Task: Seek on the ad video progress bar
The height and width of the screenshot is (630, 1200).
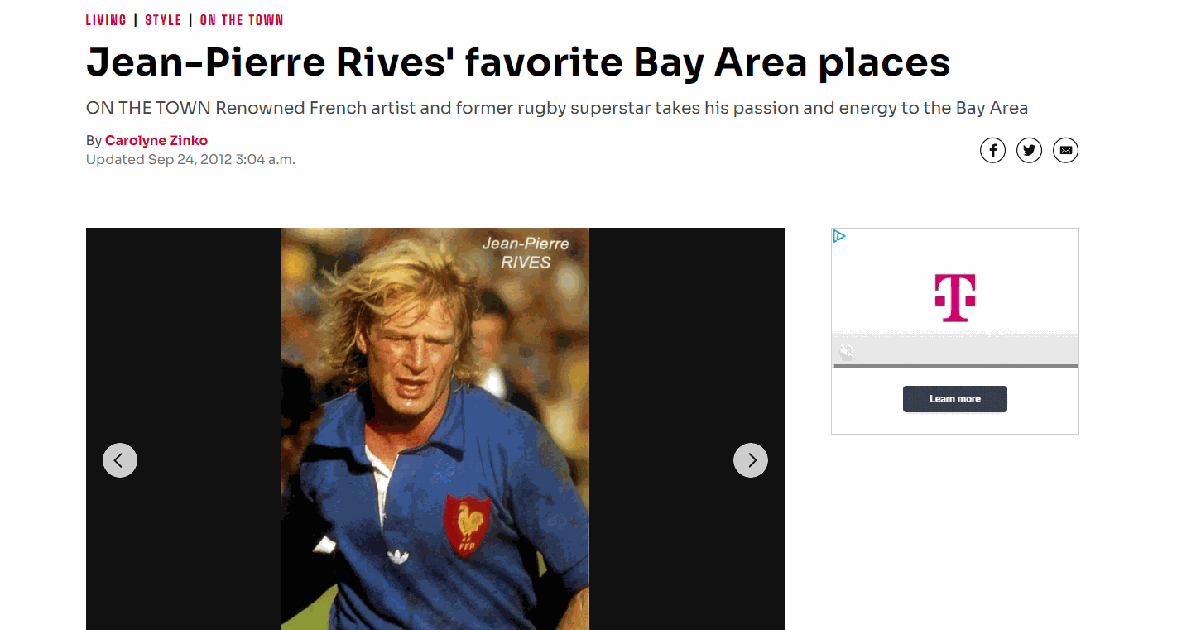Action: (955, 366)
